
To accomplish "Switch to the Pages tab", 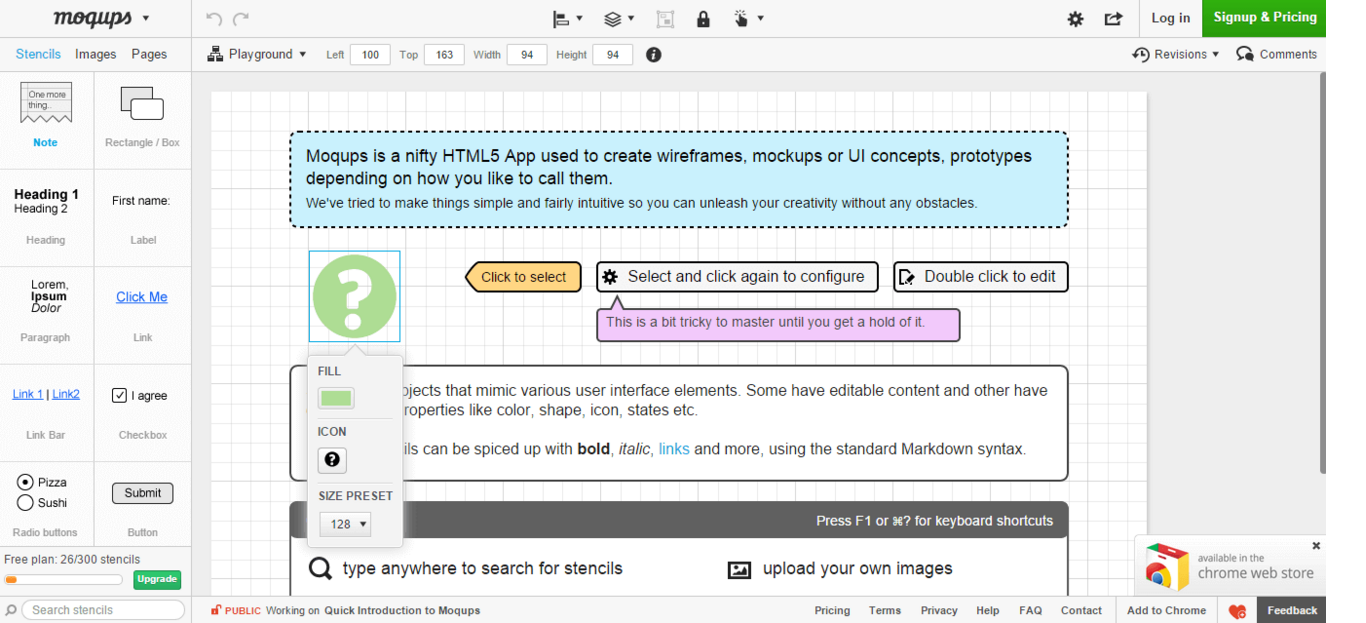I will 149,55.
